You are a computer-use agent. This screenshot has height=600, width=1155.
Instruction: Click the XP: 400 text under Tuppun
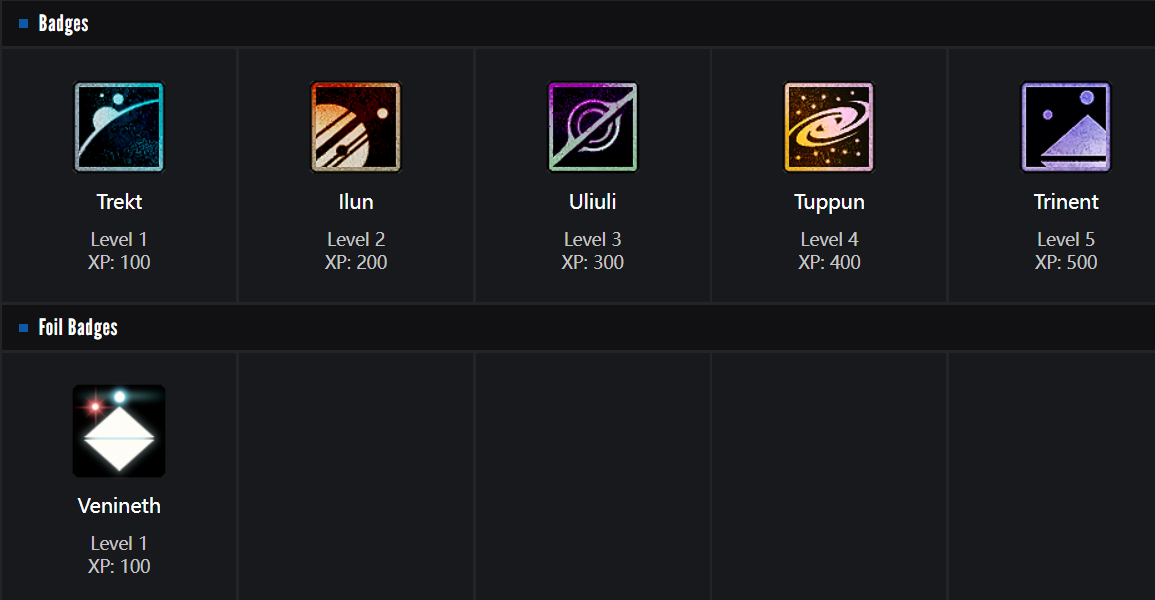pos(829,263)
